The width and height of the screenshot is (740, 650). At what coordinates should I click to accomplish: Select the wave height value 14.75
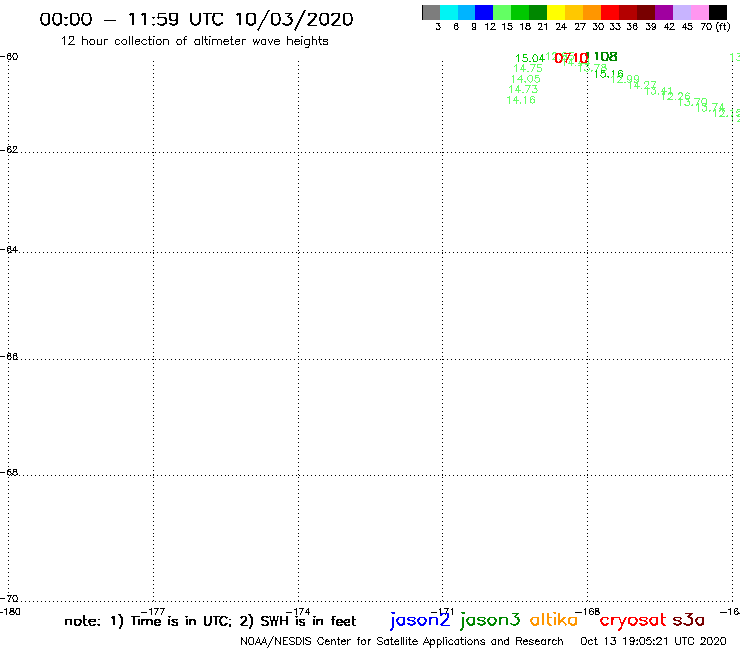528,68
